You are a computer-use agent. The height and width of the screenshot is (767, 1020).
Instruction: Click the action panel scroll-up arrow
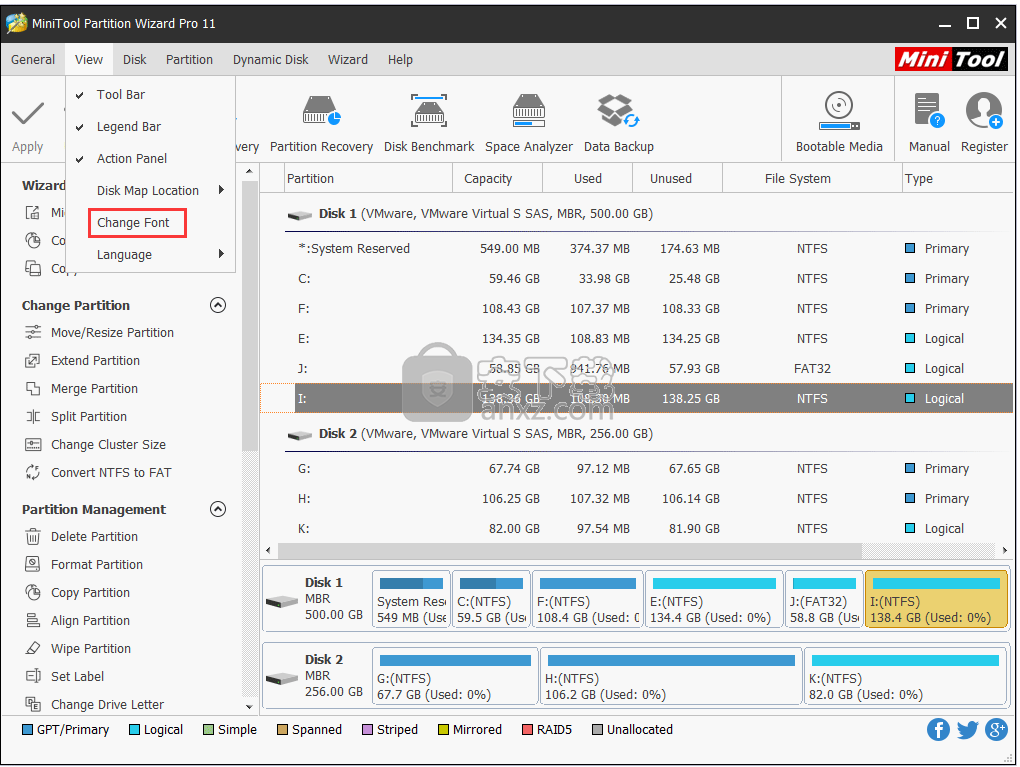(x=249, y=171)
